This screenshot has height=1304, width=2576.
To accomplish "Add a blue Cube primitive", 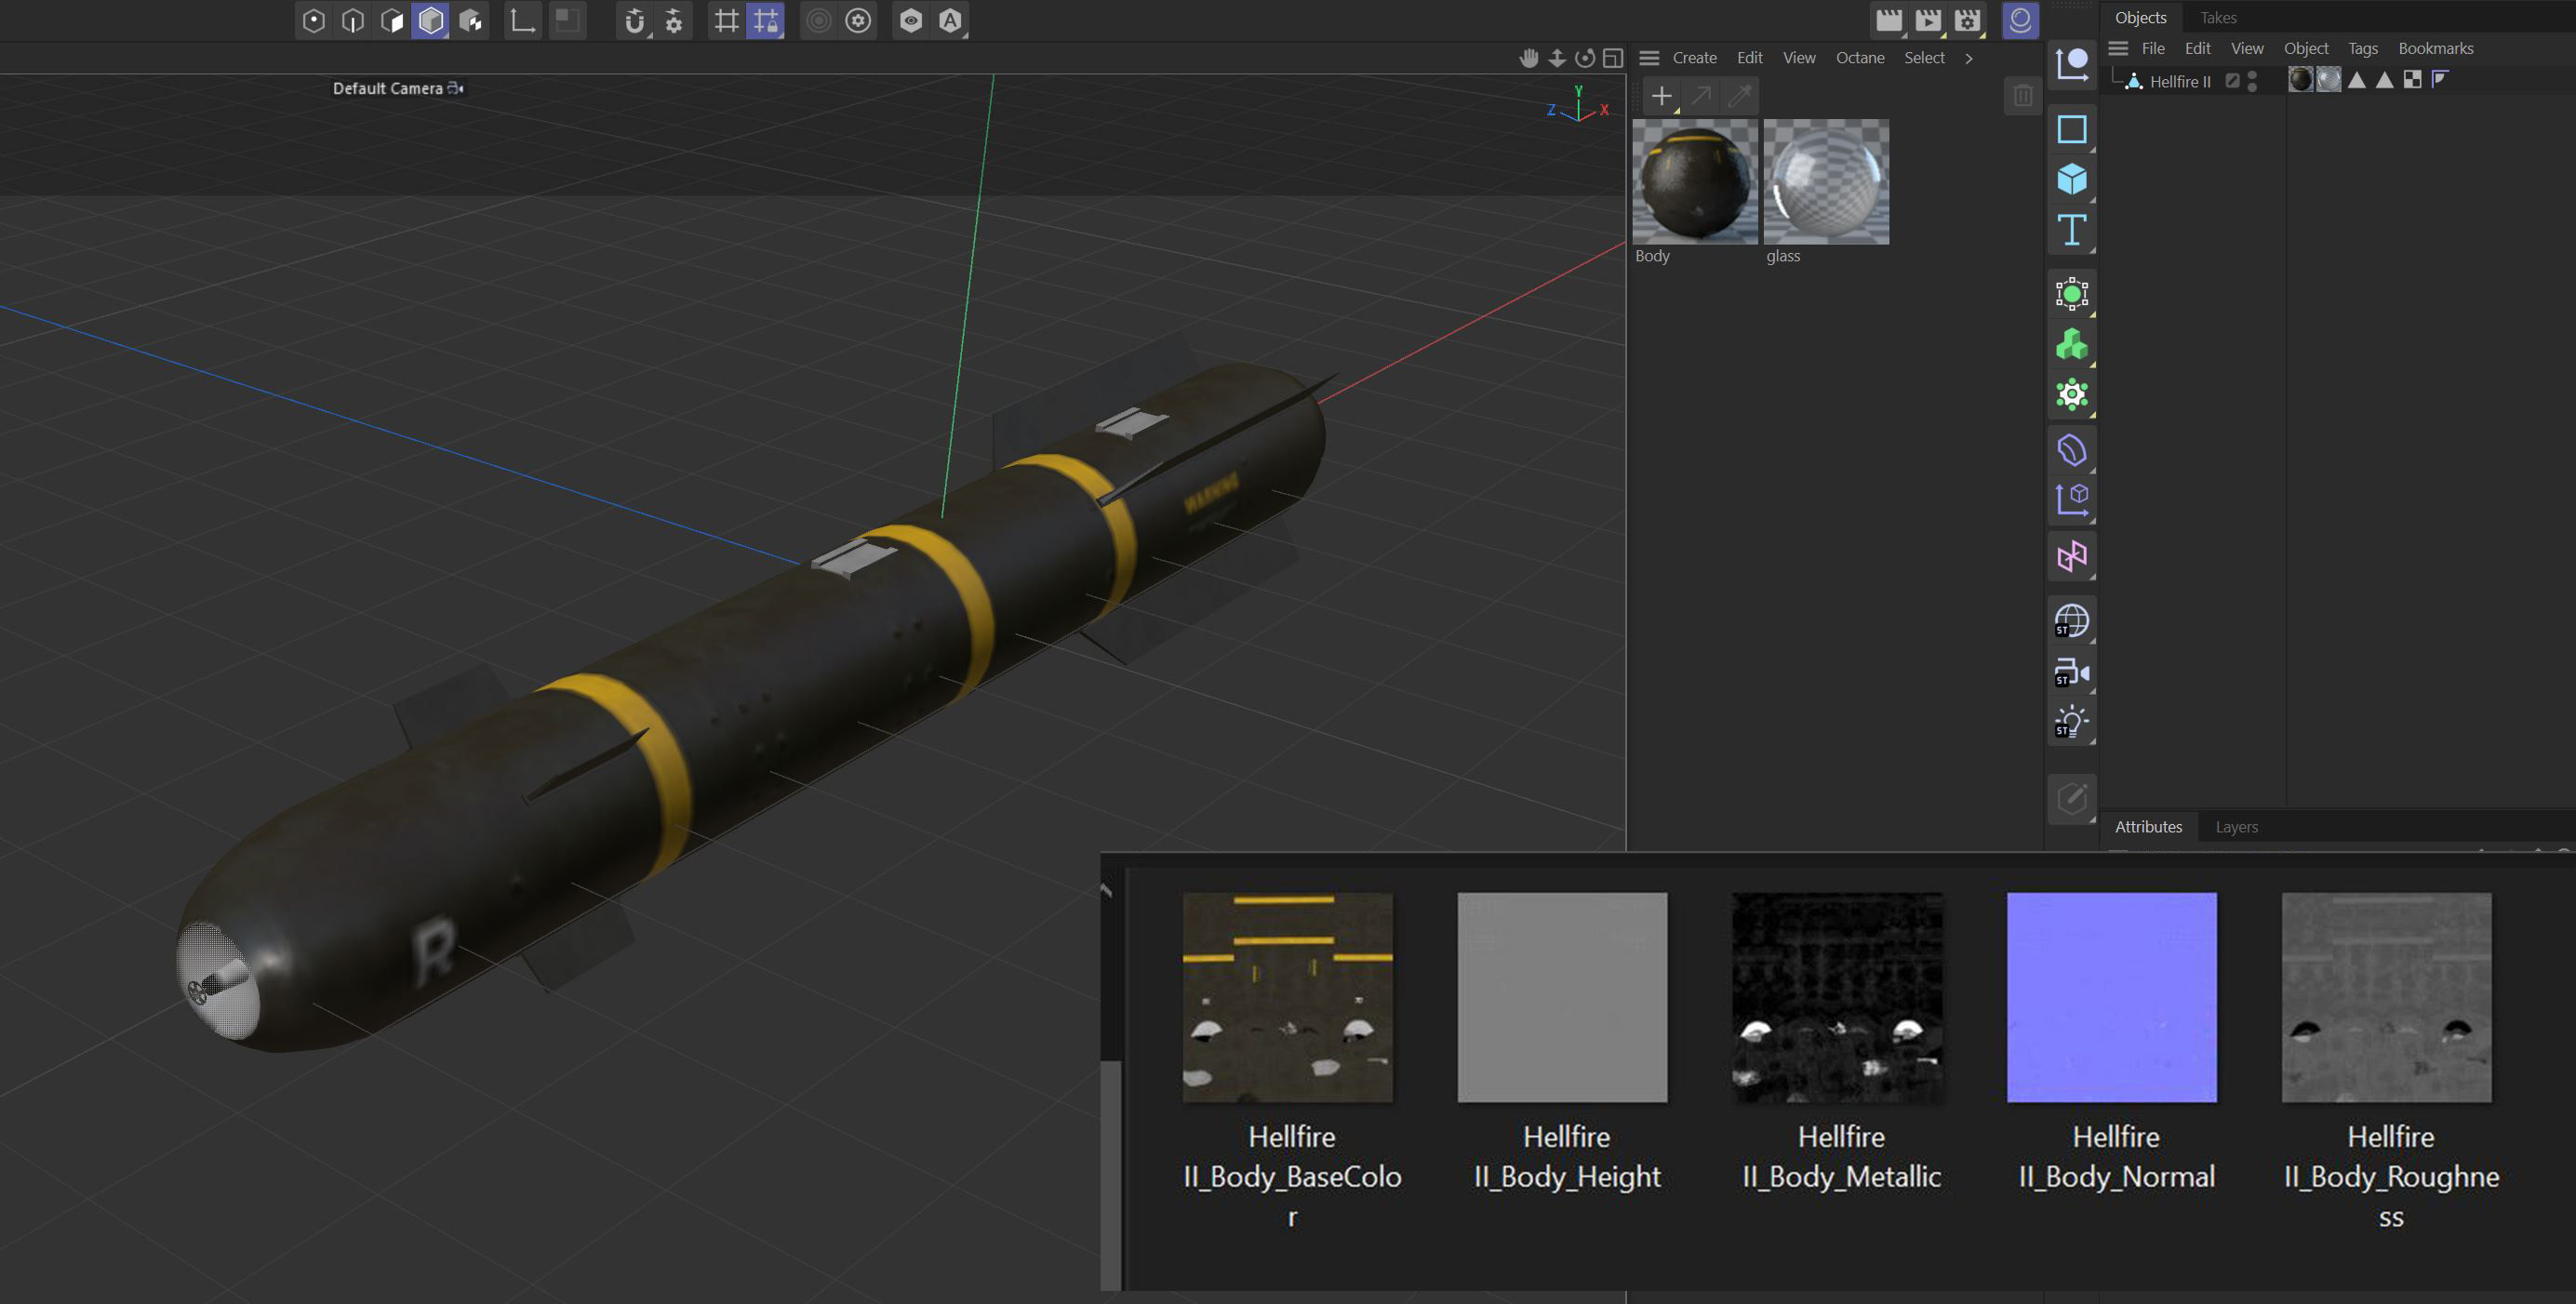I will pos(2072,180).
